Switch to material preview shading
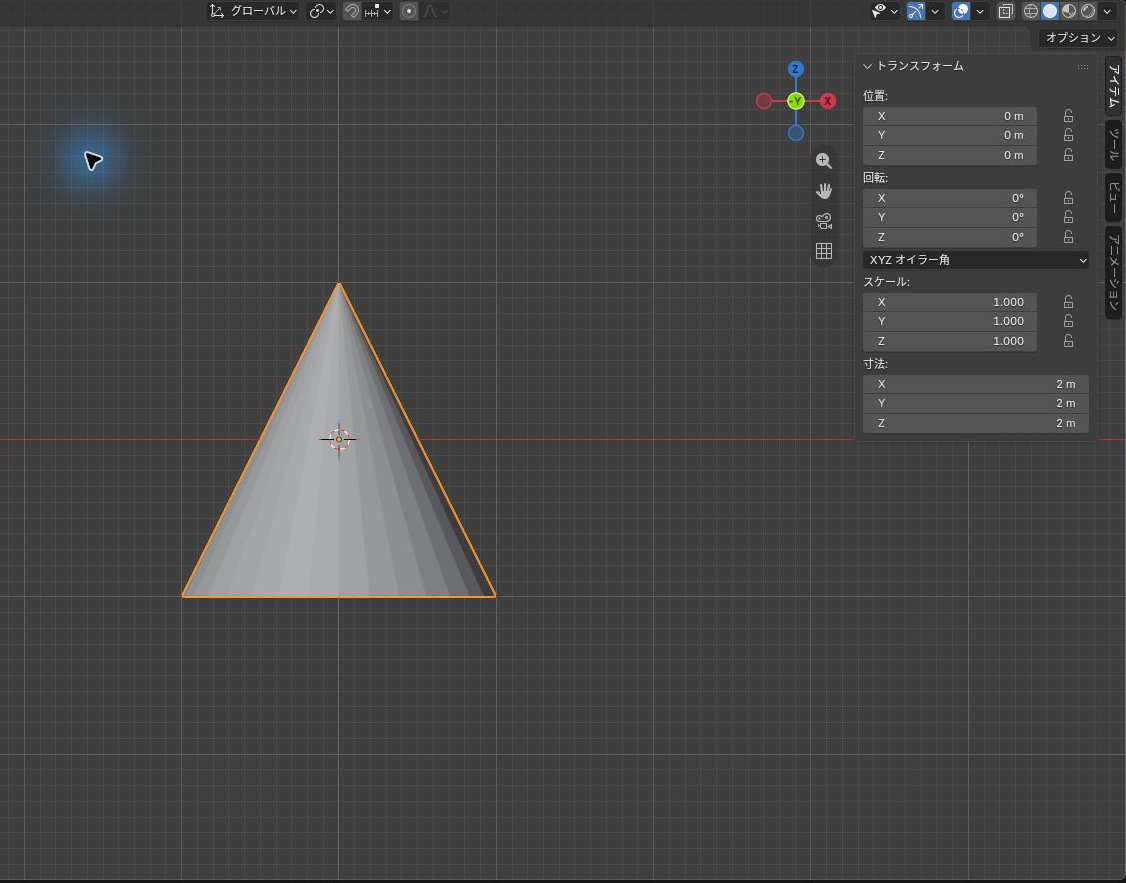Image resolution: width=1126 pixels, height=883 pixels. (x=1069, y=11)
